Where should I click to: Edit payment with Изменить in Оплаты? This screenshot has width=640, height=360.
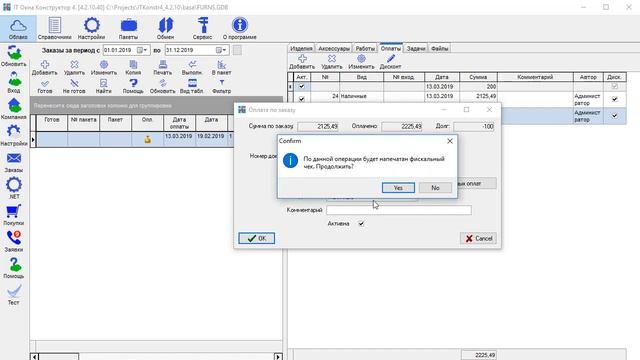coord(361,62)
